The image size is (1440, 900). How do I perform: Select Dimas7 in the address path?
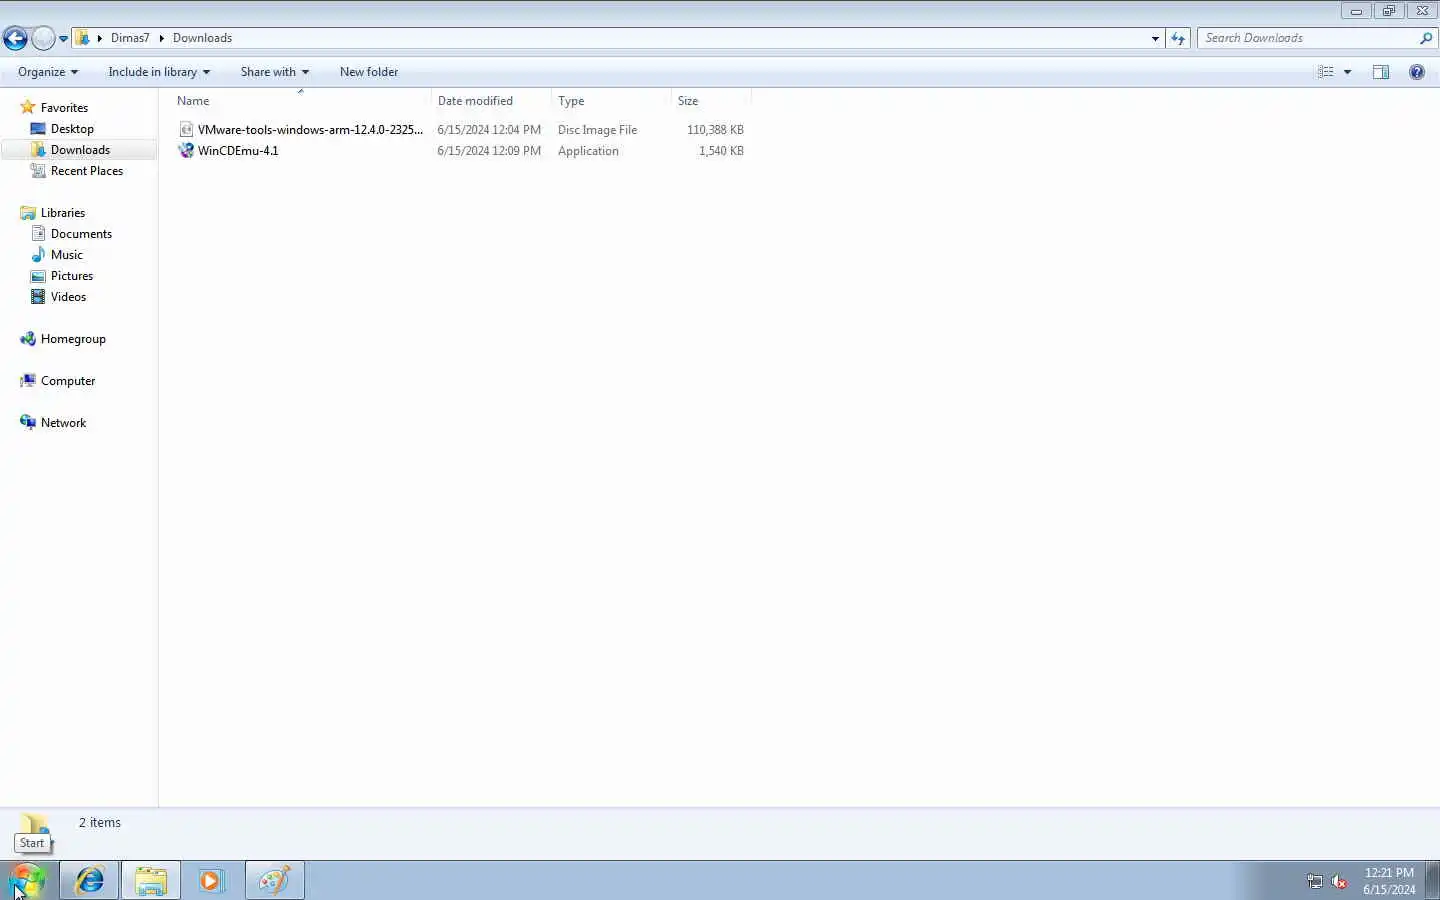(130, 38)
